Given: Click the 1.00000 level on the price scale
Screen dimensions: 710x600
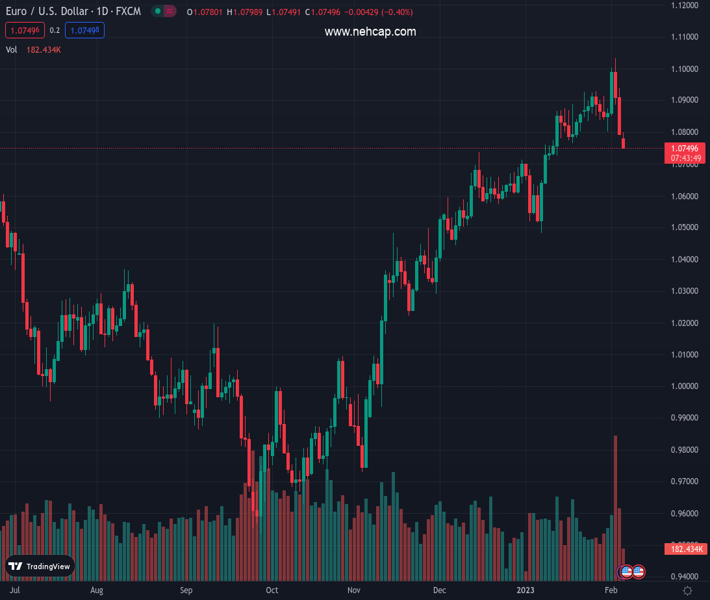Looking at the screenshot, I should point(685,386).
